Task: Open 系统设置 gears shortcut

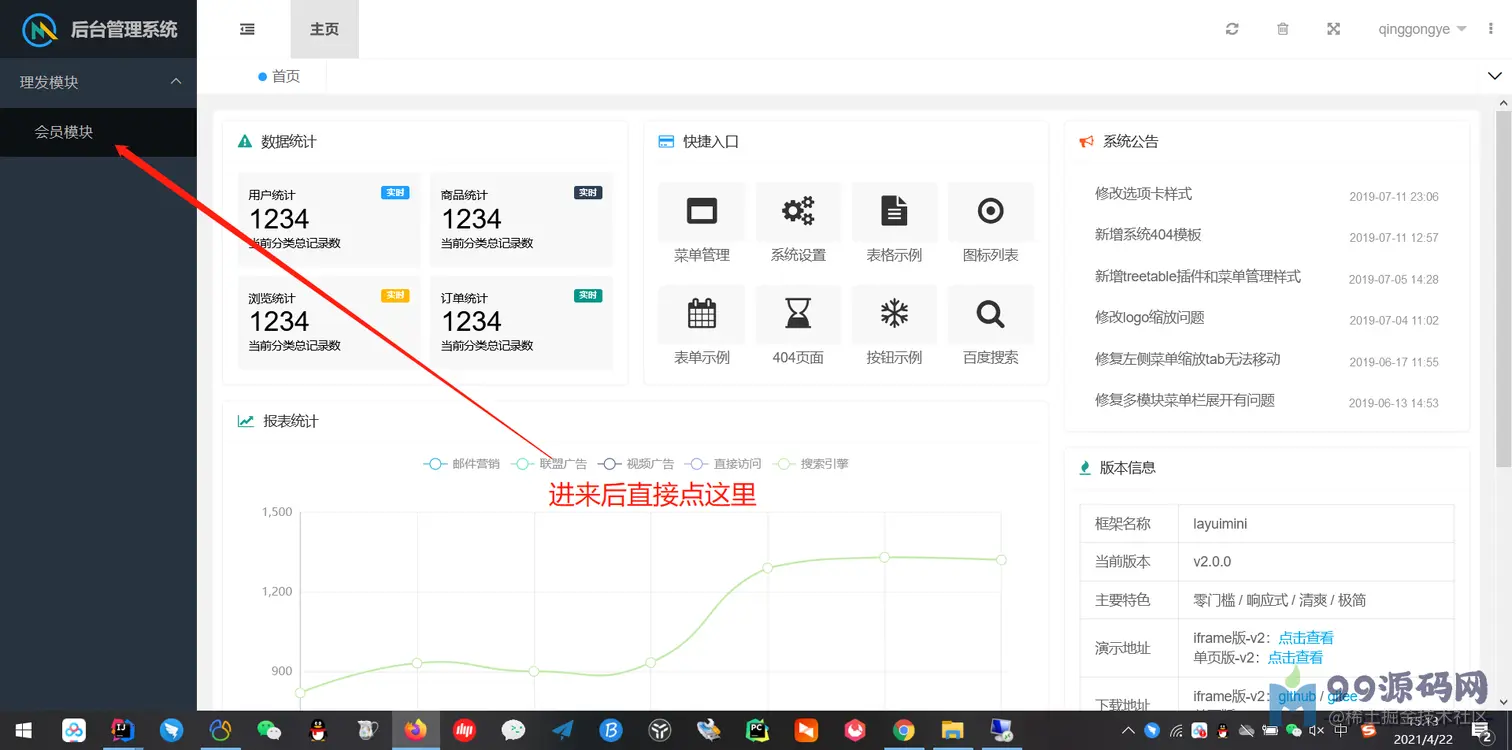Action: coord(798,223)
